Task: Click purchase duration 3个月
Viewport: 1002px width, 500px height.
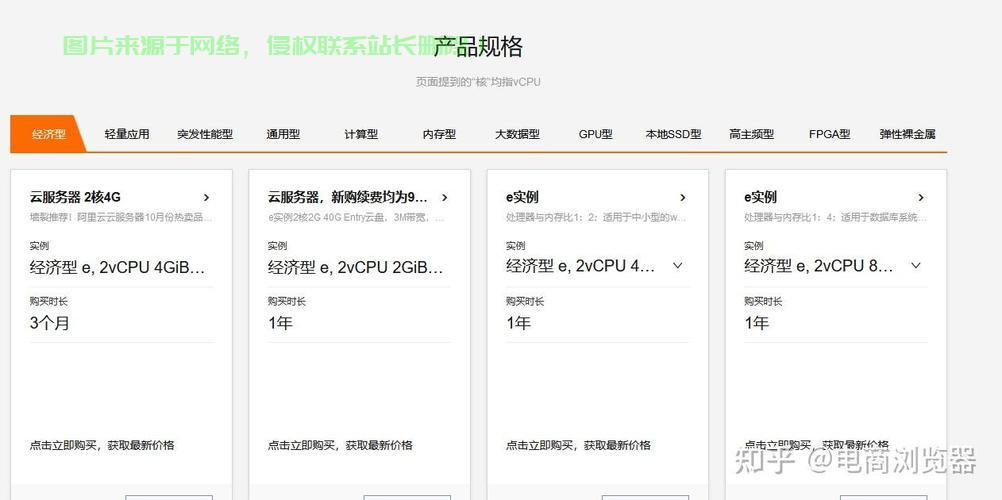Action: (50, 323)
